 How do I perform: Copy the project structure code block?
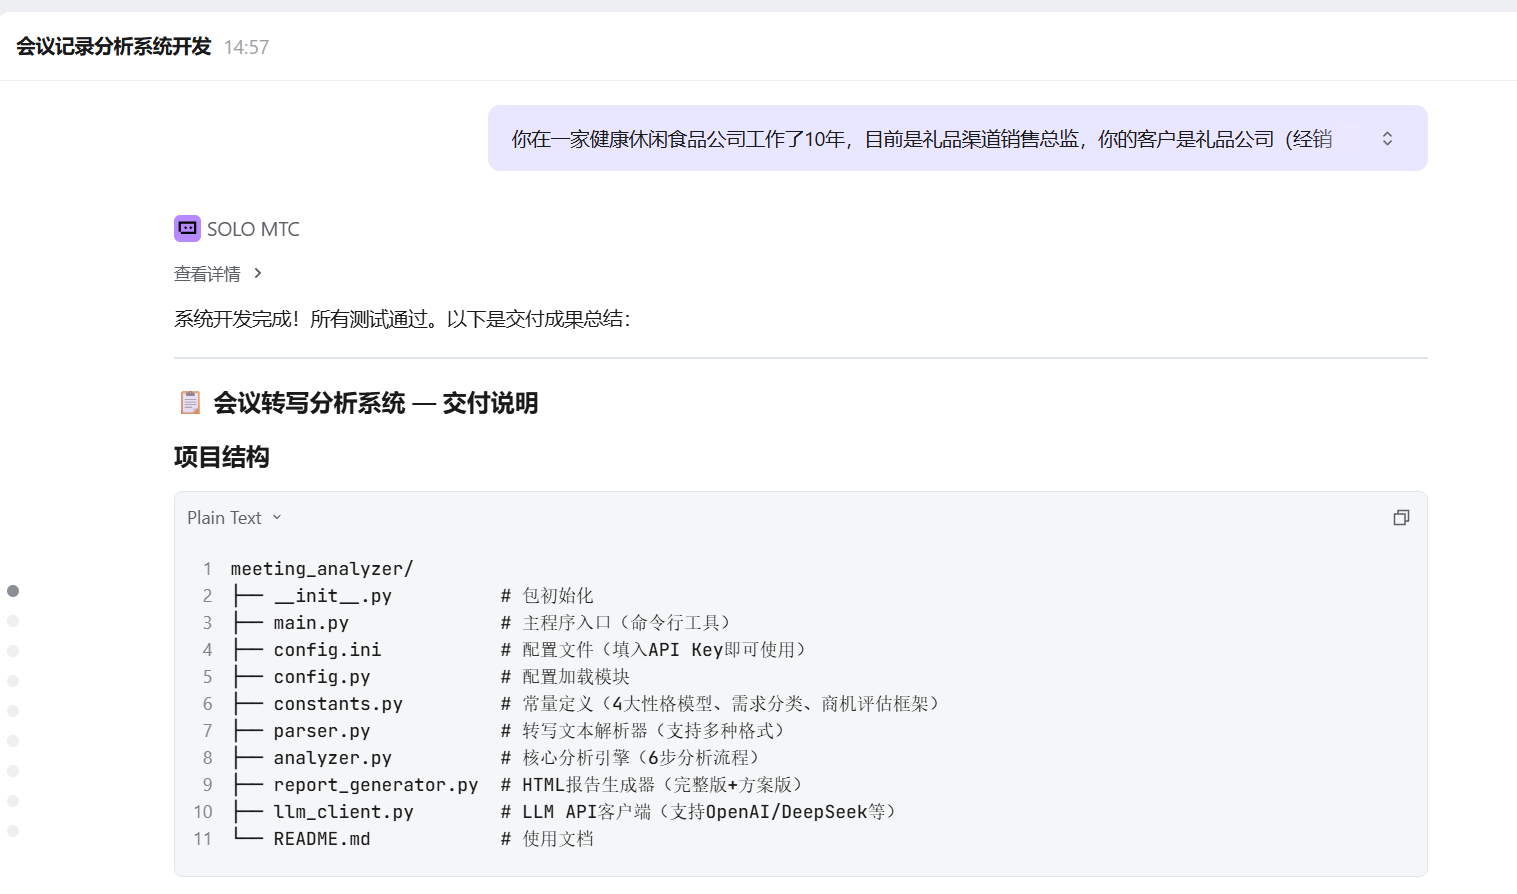click(x=1401, y=517)
